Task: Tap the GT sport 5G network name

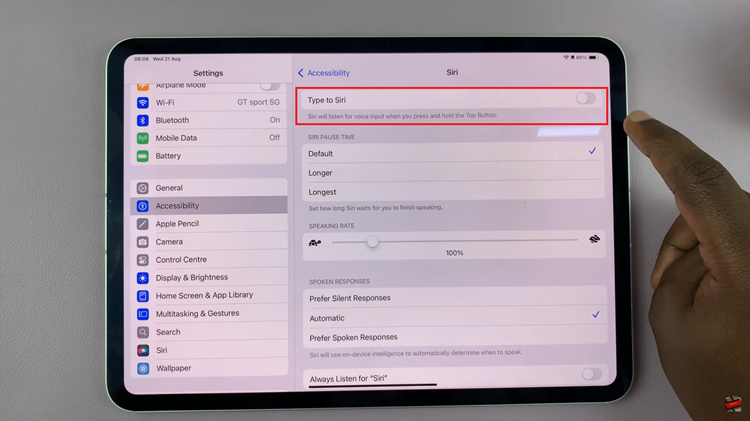Action: (x=258, y=102)
